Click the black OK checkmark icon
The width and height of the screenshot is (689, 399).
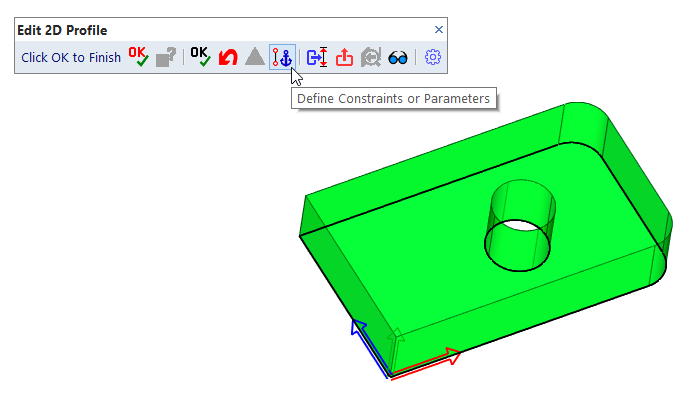point(200,57)
